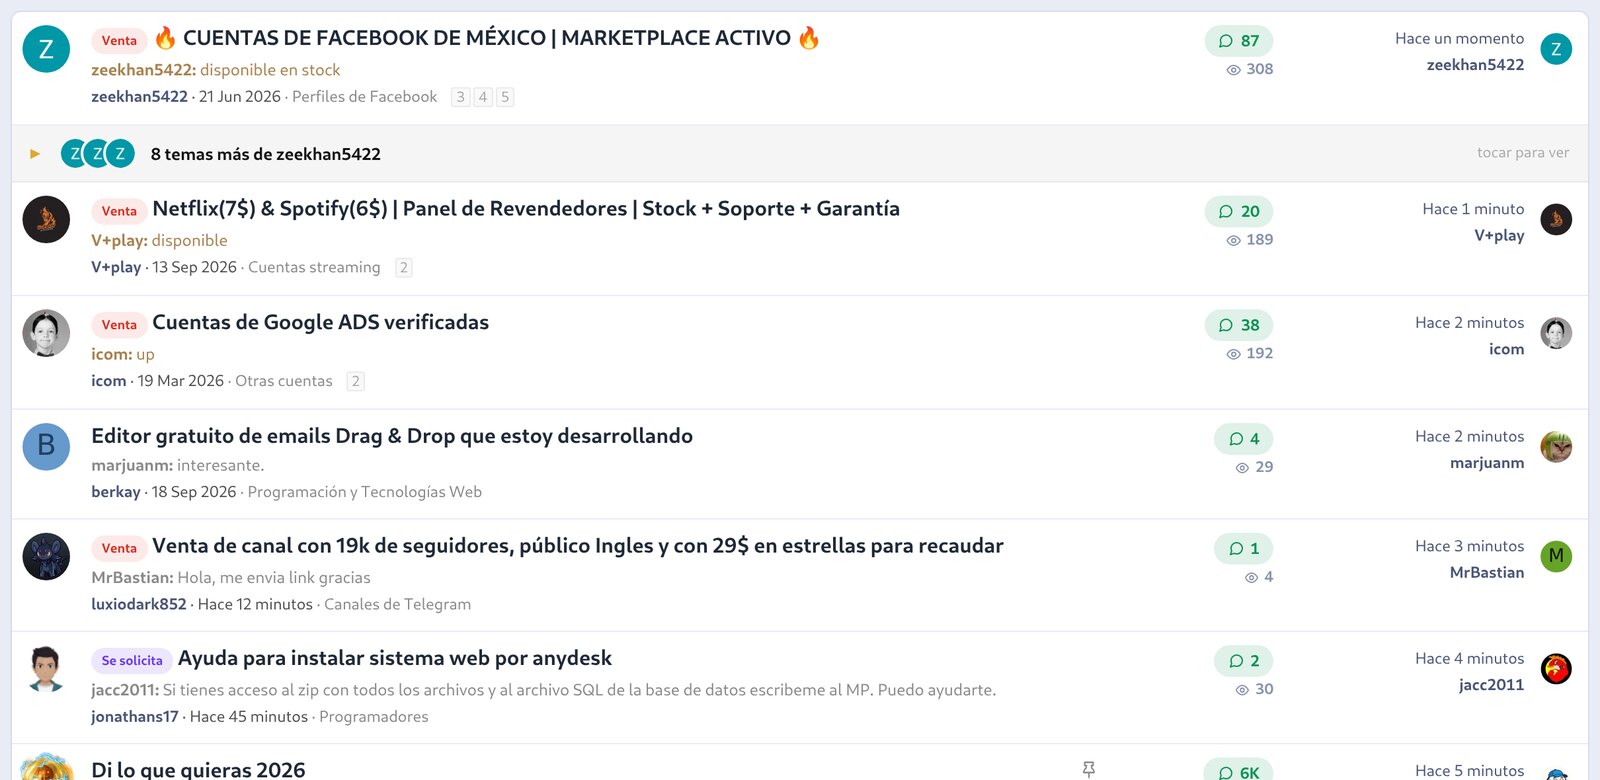Click Venta tag on Google ADS thread

pyautogui.click(x=119, y=325)
